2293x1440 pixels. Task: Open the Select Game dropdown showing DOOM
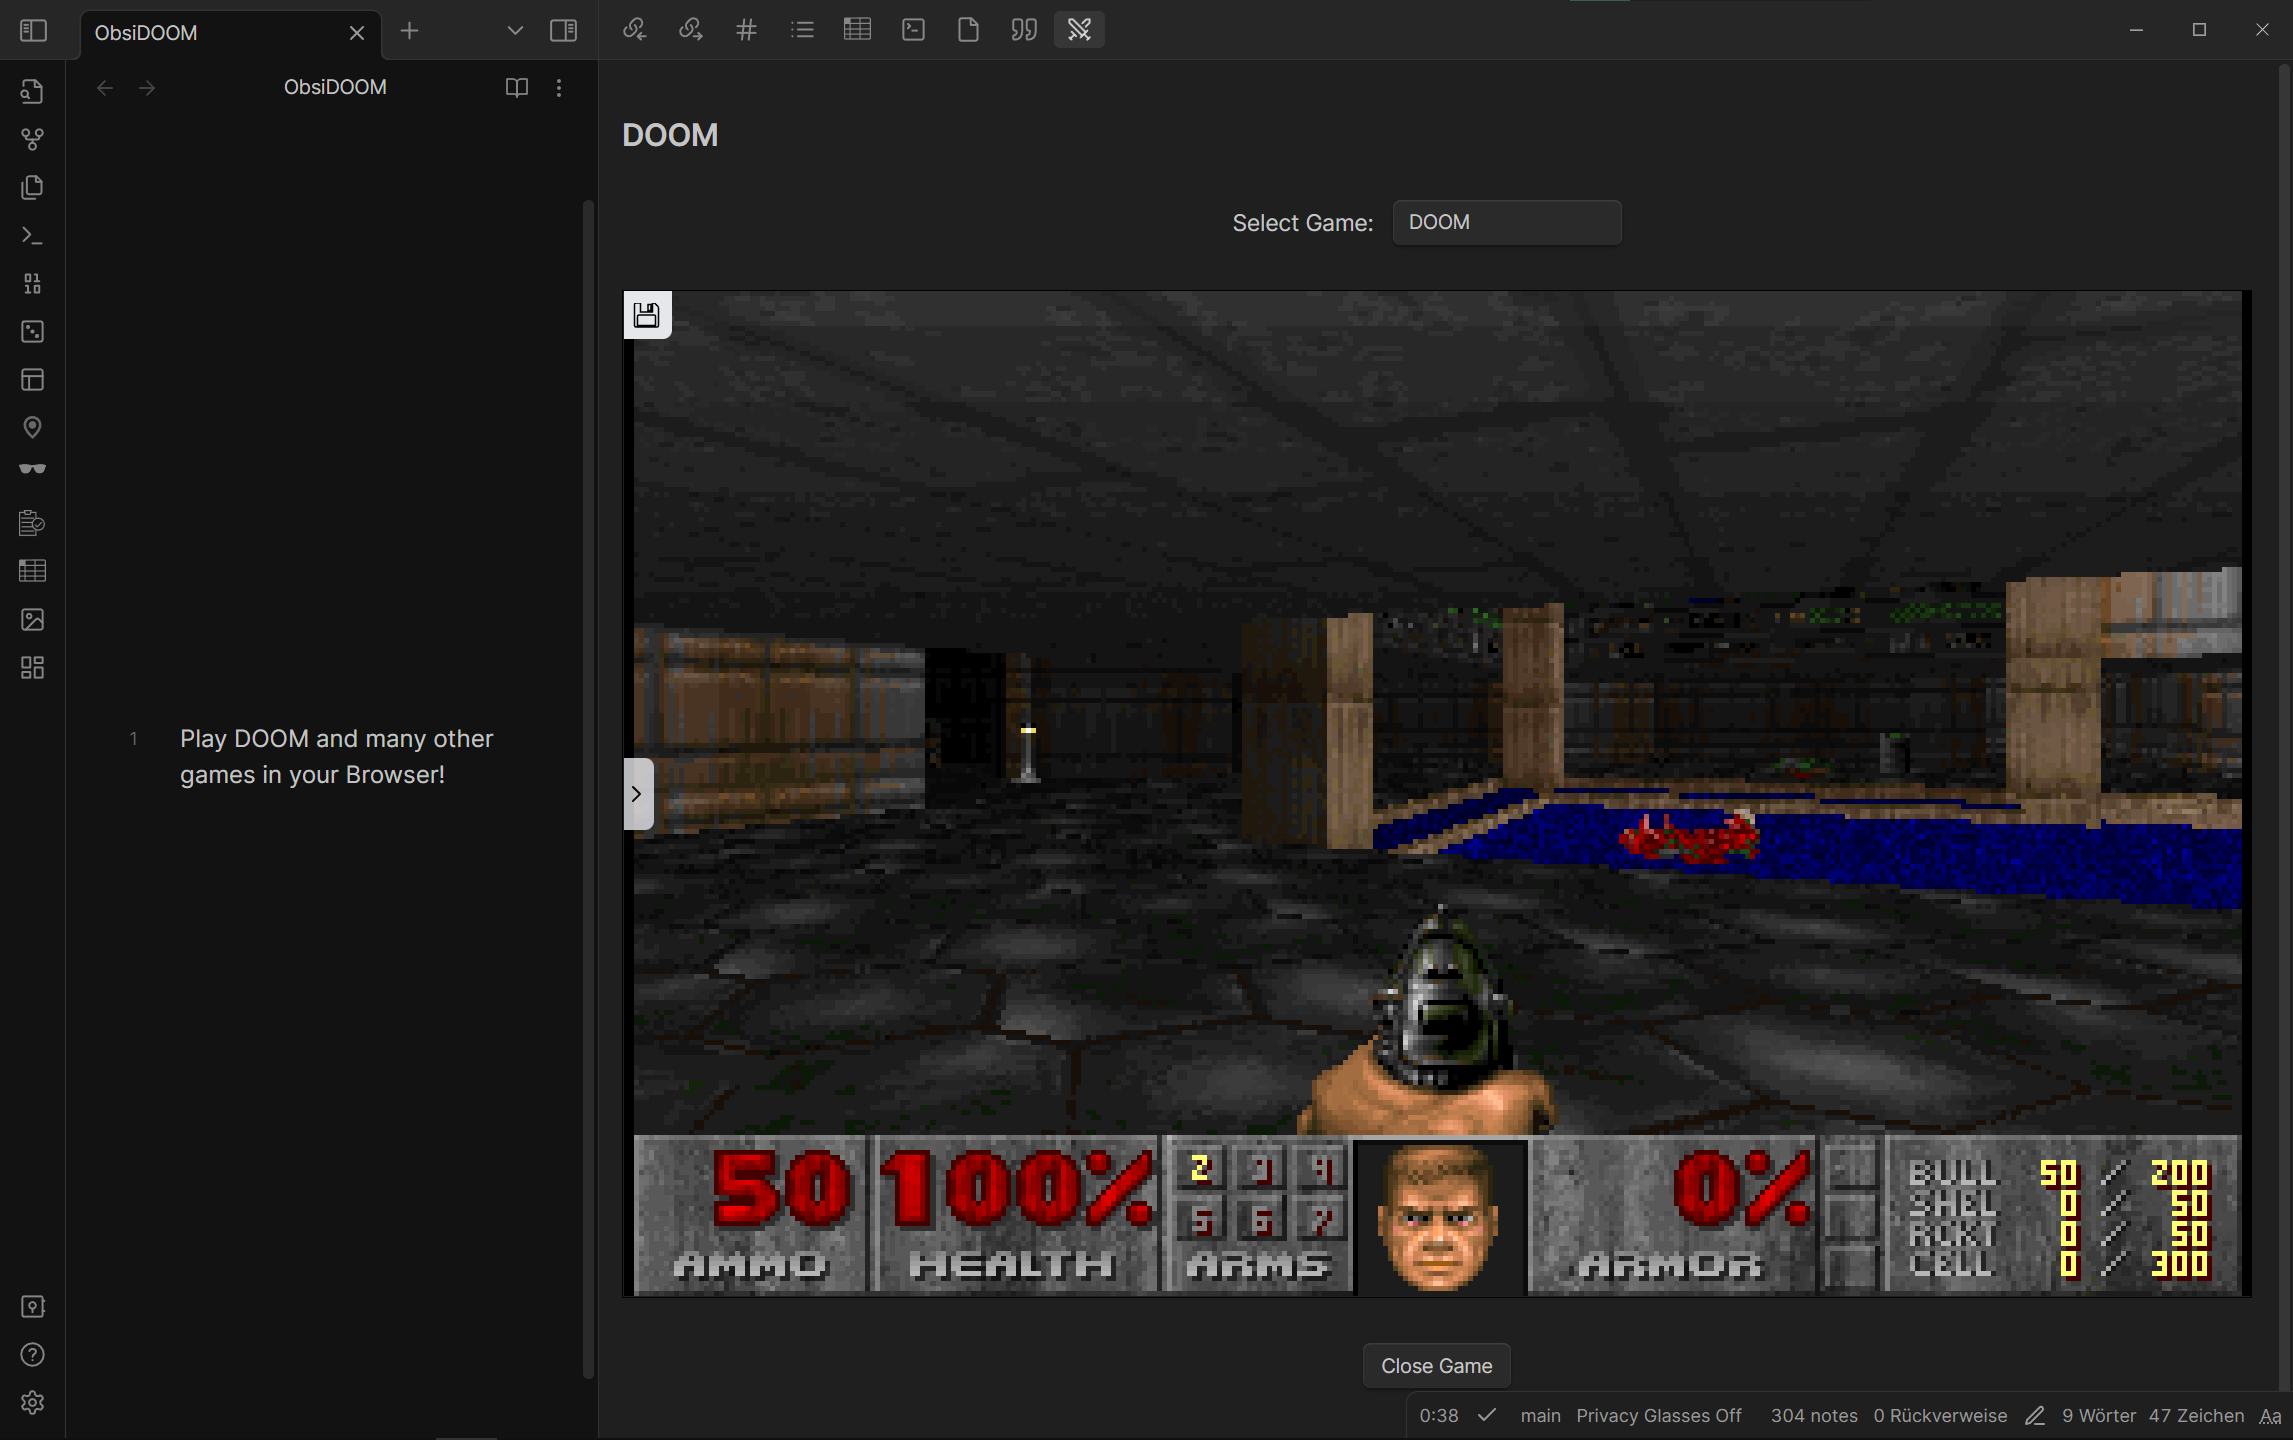coord(1507,222)
